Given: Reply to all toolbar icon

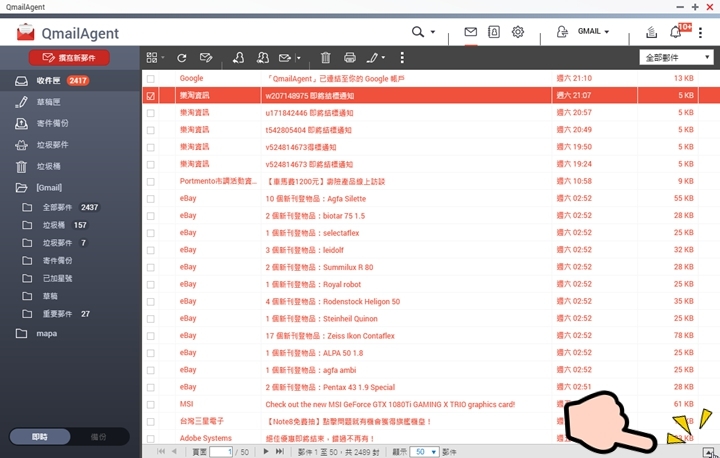Looking at the screenshot, I should [x=263, y=57].
